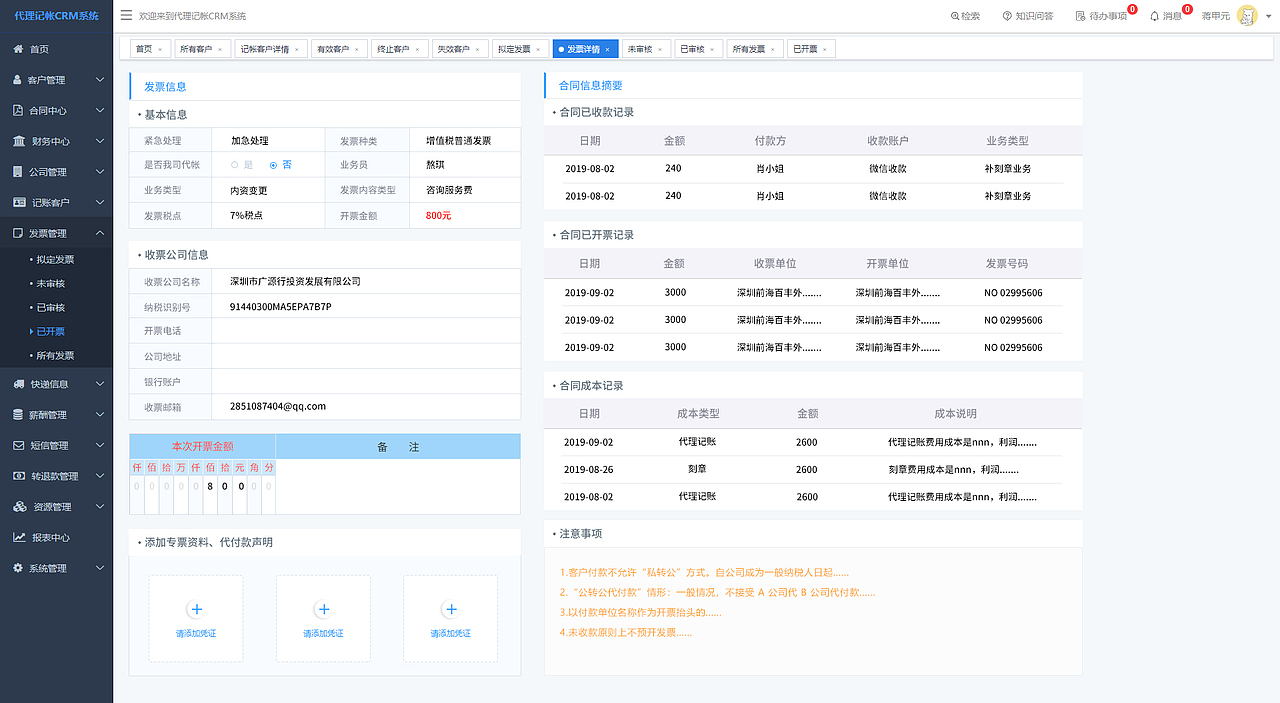Click the first 请添加凭证 upload box
Image resolution: width=1280 pixels, height=703 pixels.
pyautogui.click(x=196, y=618)
